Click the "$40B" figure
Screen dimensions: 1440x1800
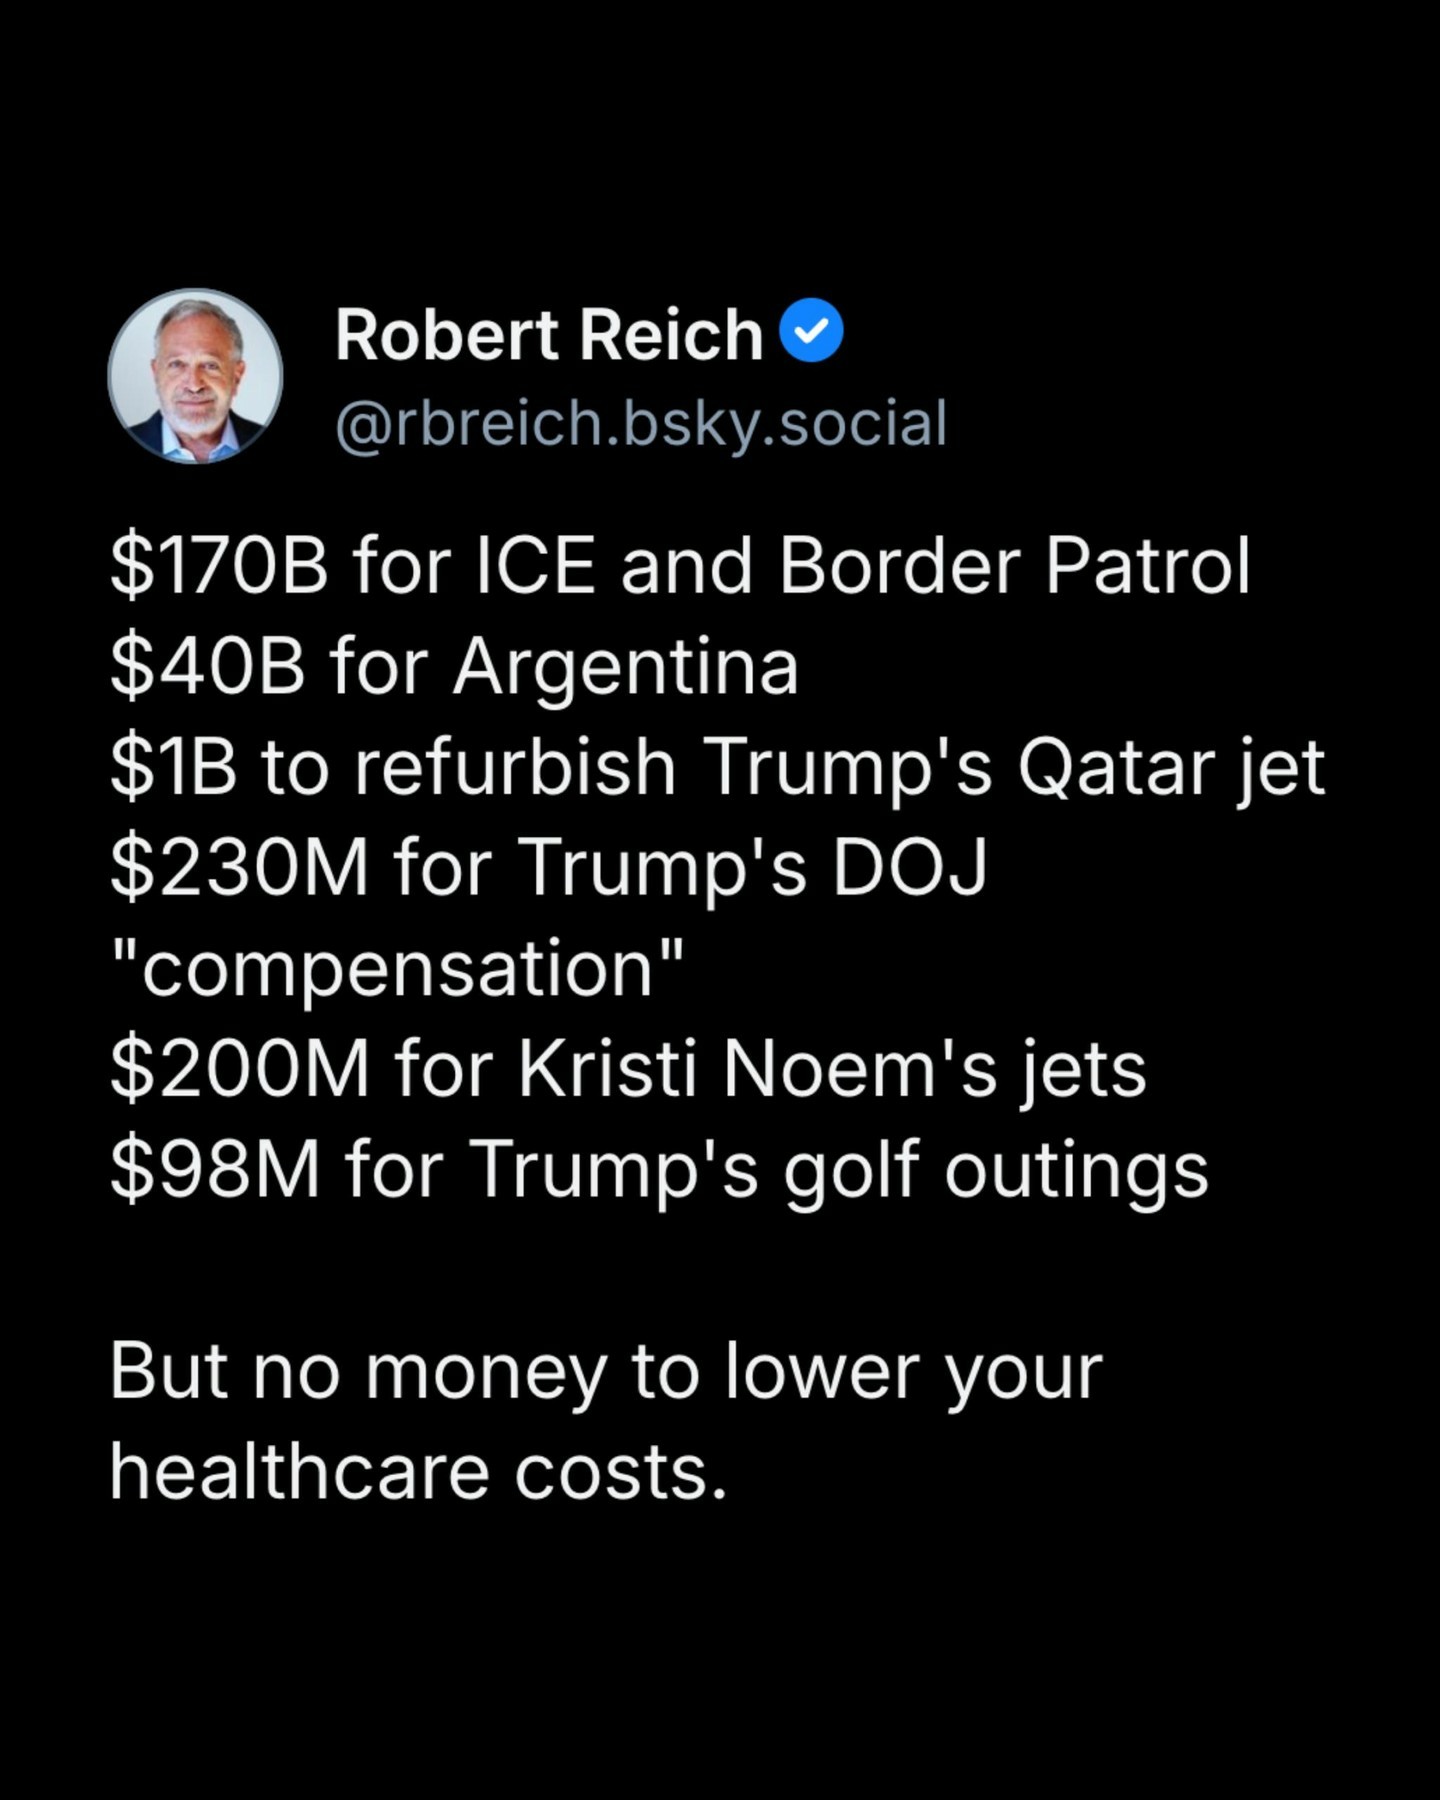(208, 667)
